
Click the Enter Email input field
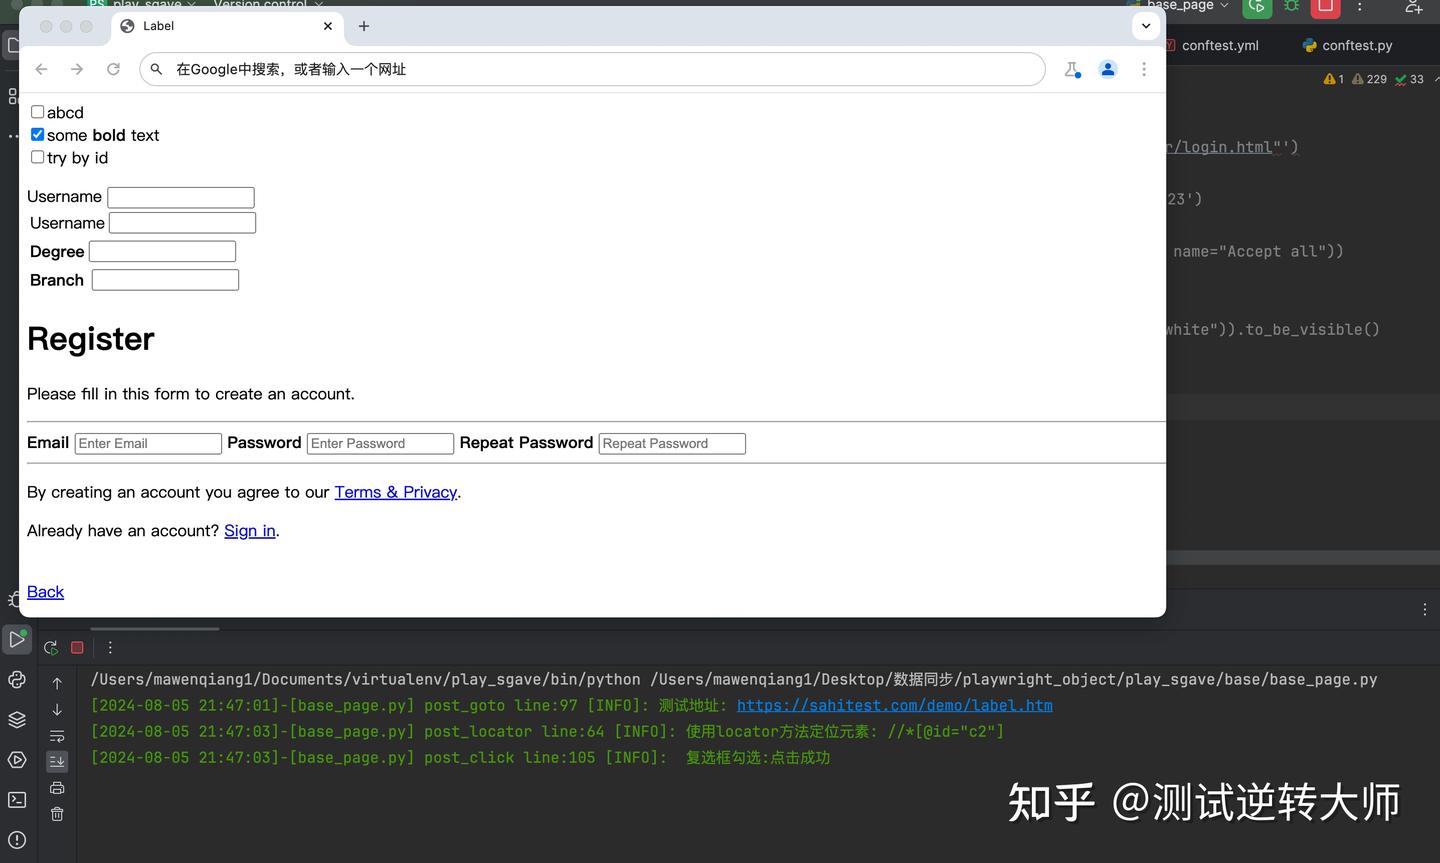coord(147,443)
